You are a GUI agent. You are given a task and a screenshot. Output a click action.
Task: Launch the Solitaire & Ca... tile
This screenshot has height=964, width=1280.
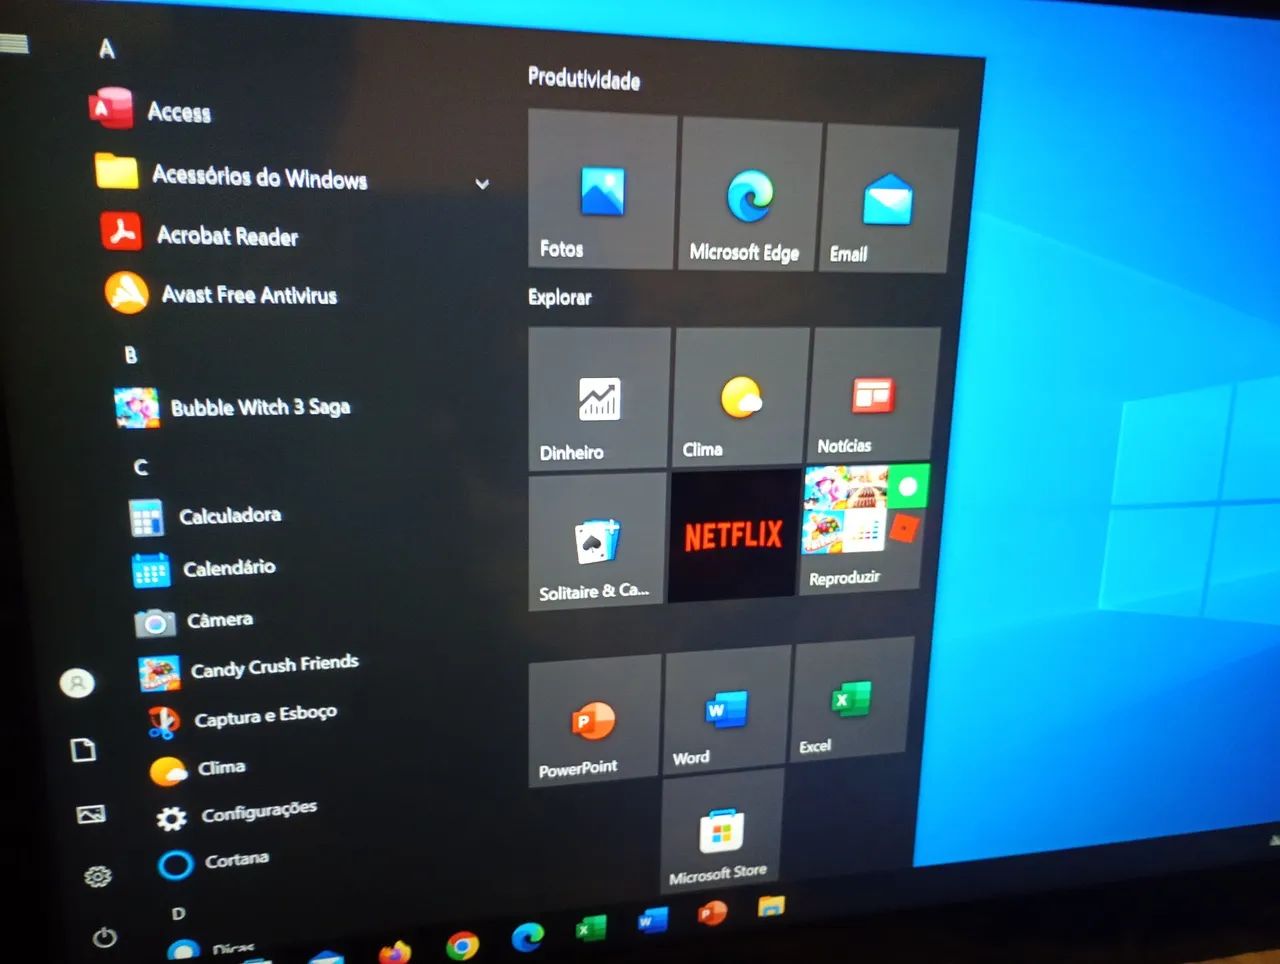tap(596, 541)
